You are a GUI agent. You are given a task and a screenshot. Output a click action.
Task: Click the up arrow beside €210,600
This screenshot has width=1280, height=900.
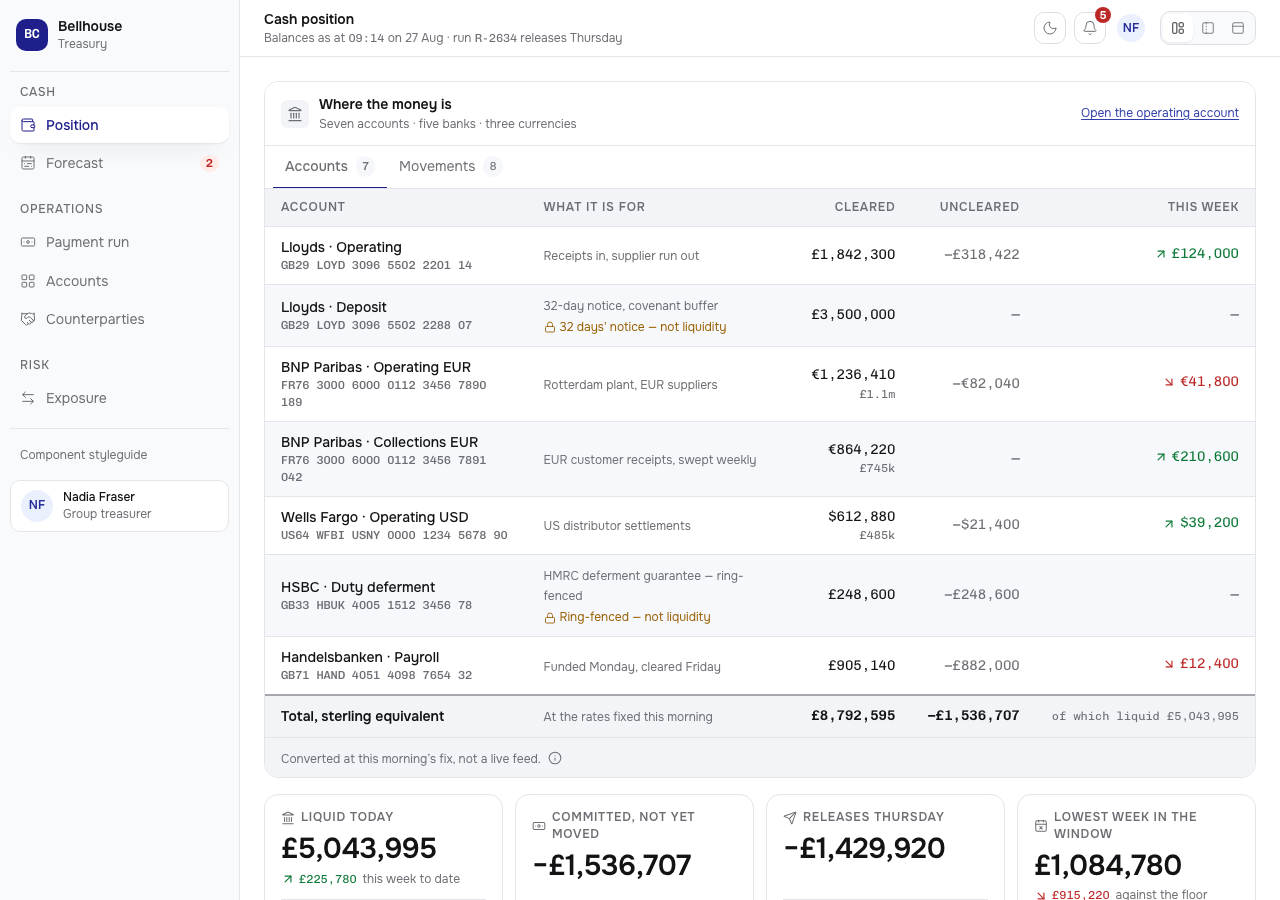tap(1161, 457)
